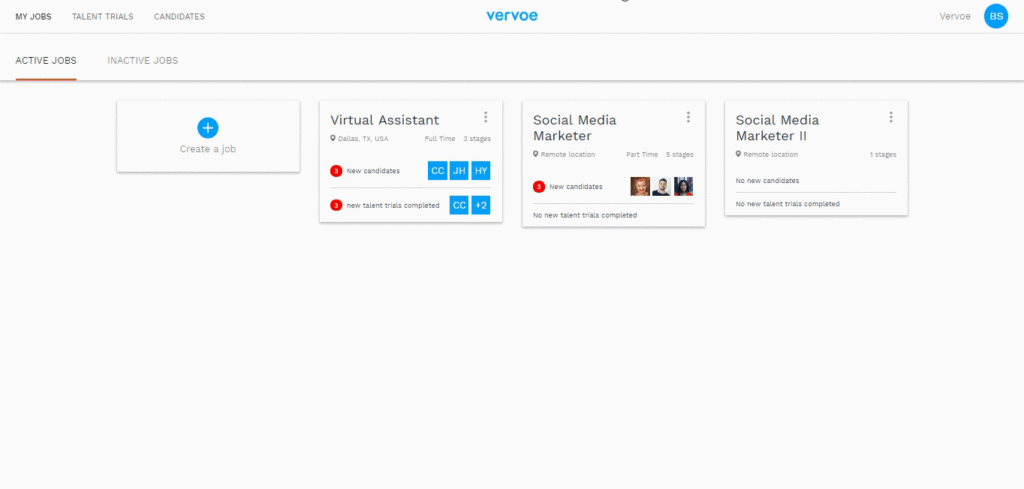Click the +2 talent trials badge
Viewport: 1024px width, 489px height.
pos(481,205)
